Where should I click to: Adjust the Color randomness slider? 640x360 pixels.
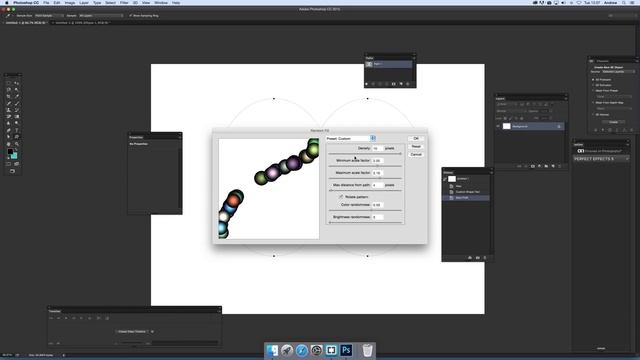tap(365, 211)
